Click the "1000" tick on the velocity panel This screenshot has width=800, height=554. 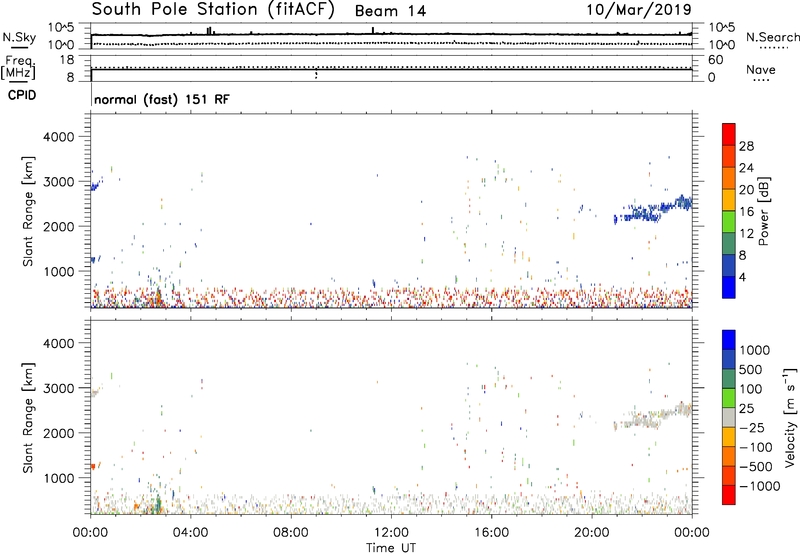58,478
